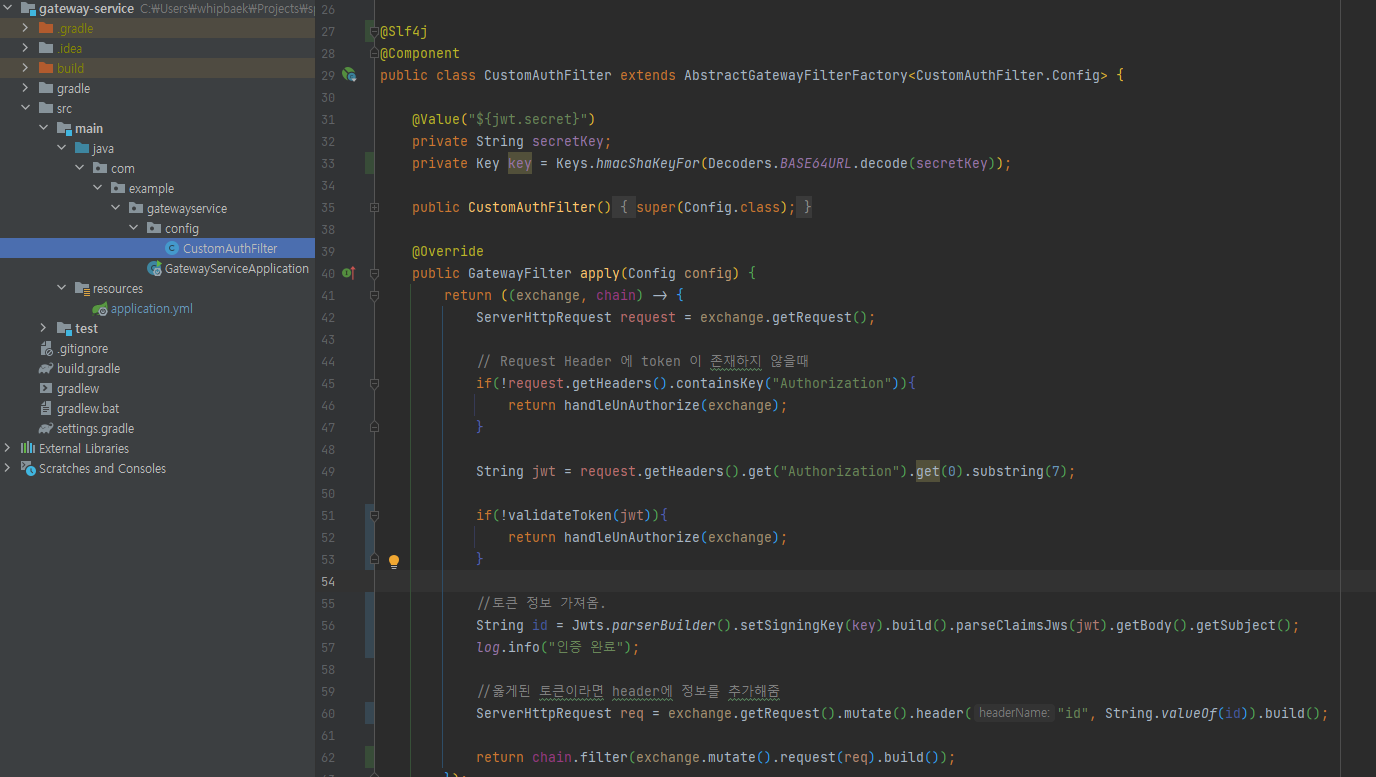Click the resources folder icon
Image resolution: width=1376 pixels, height=777 pixels.
82,288
